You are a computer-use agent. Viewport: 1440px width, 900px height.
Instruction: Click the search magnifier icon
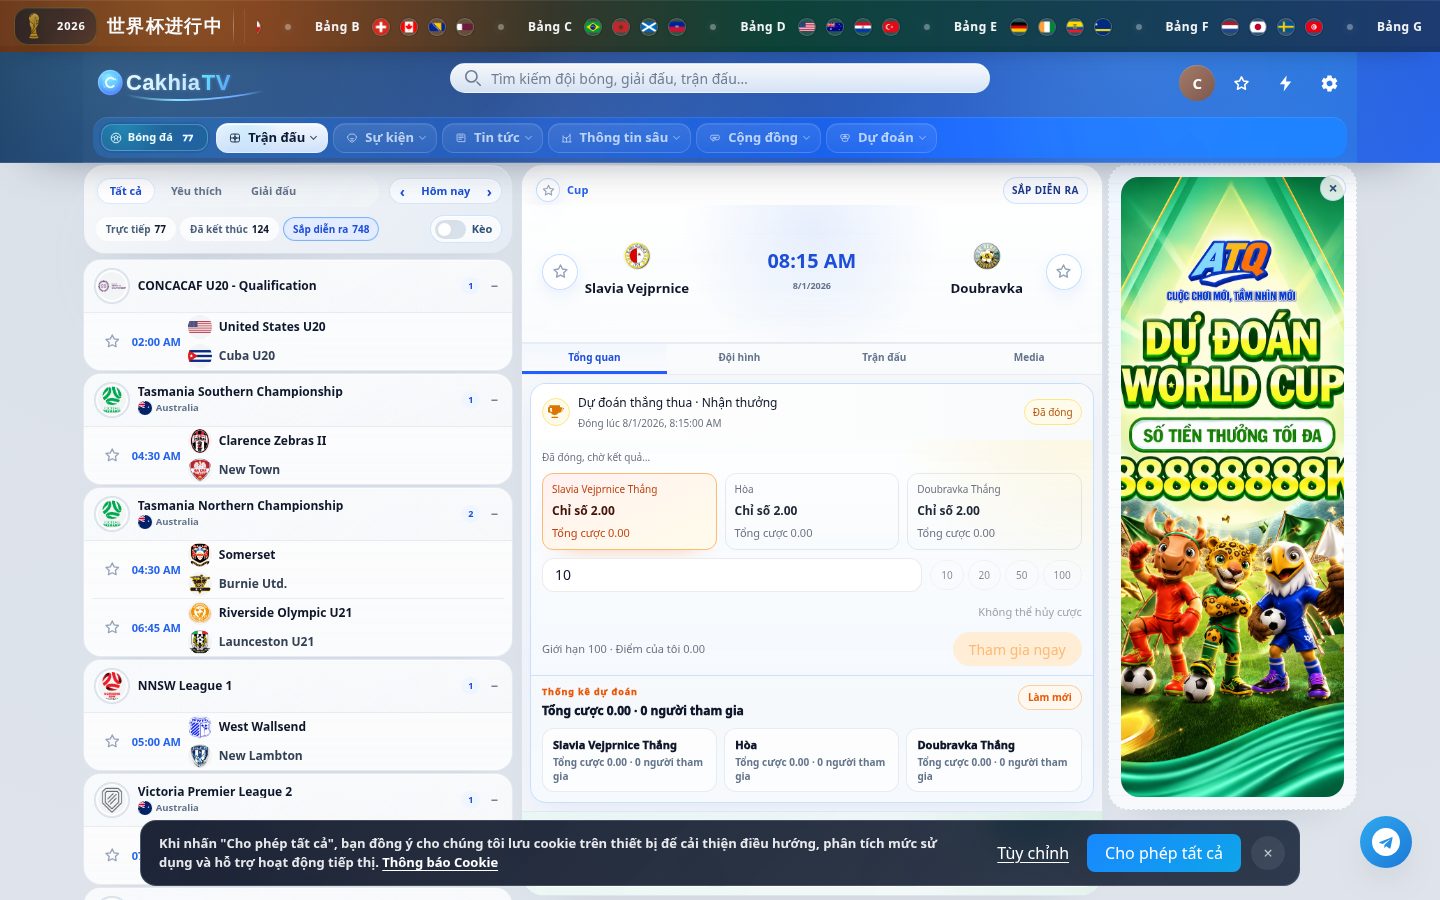tap(472, 78)
